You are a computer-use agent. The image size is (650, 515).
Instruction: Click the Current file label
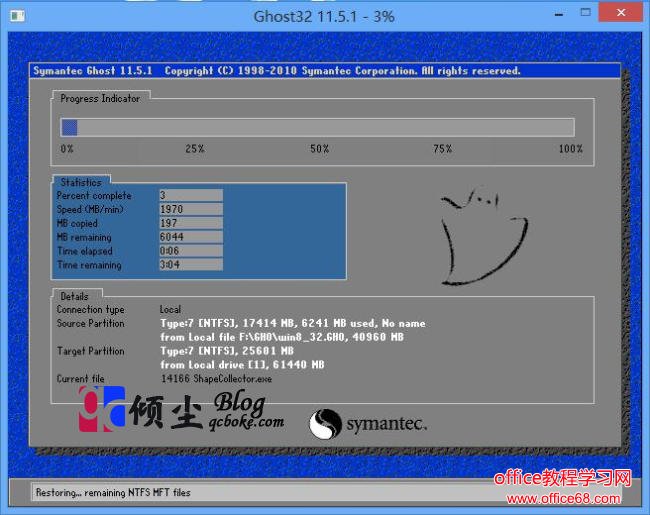pyautogui.click(x=80, y=379)
